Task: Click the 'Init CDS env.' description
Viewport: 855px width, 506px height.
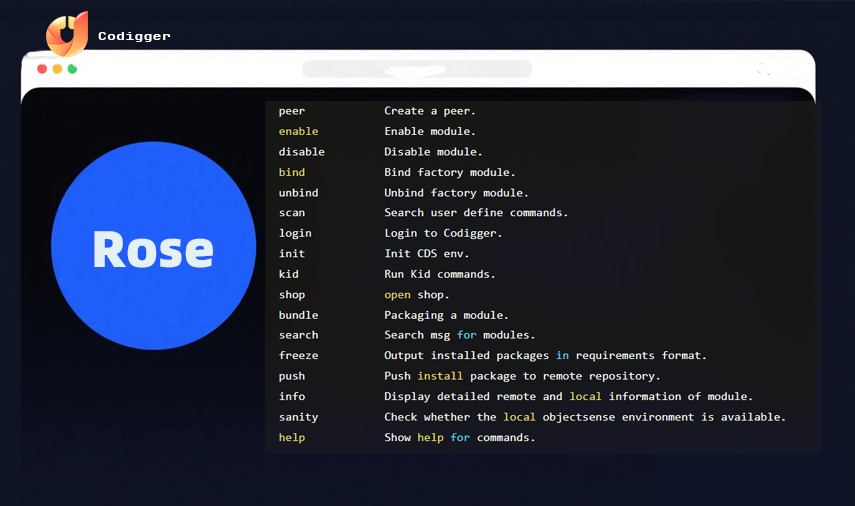Action: 426,254
